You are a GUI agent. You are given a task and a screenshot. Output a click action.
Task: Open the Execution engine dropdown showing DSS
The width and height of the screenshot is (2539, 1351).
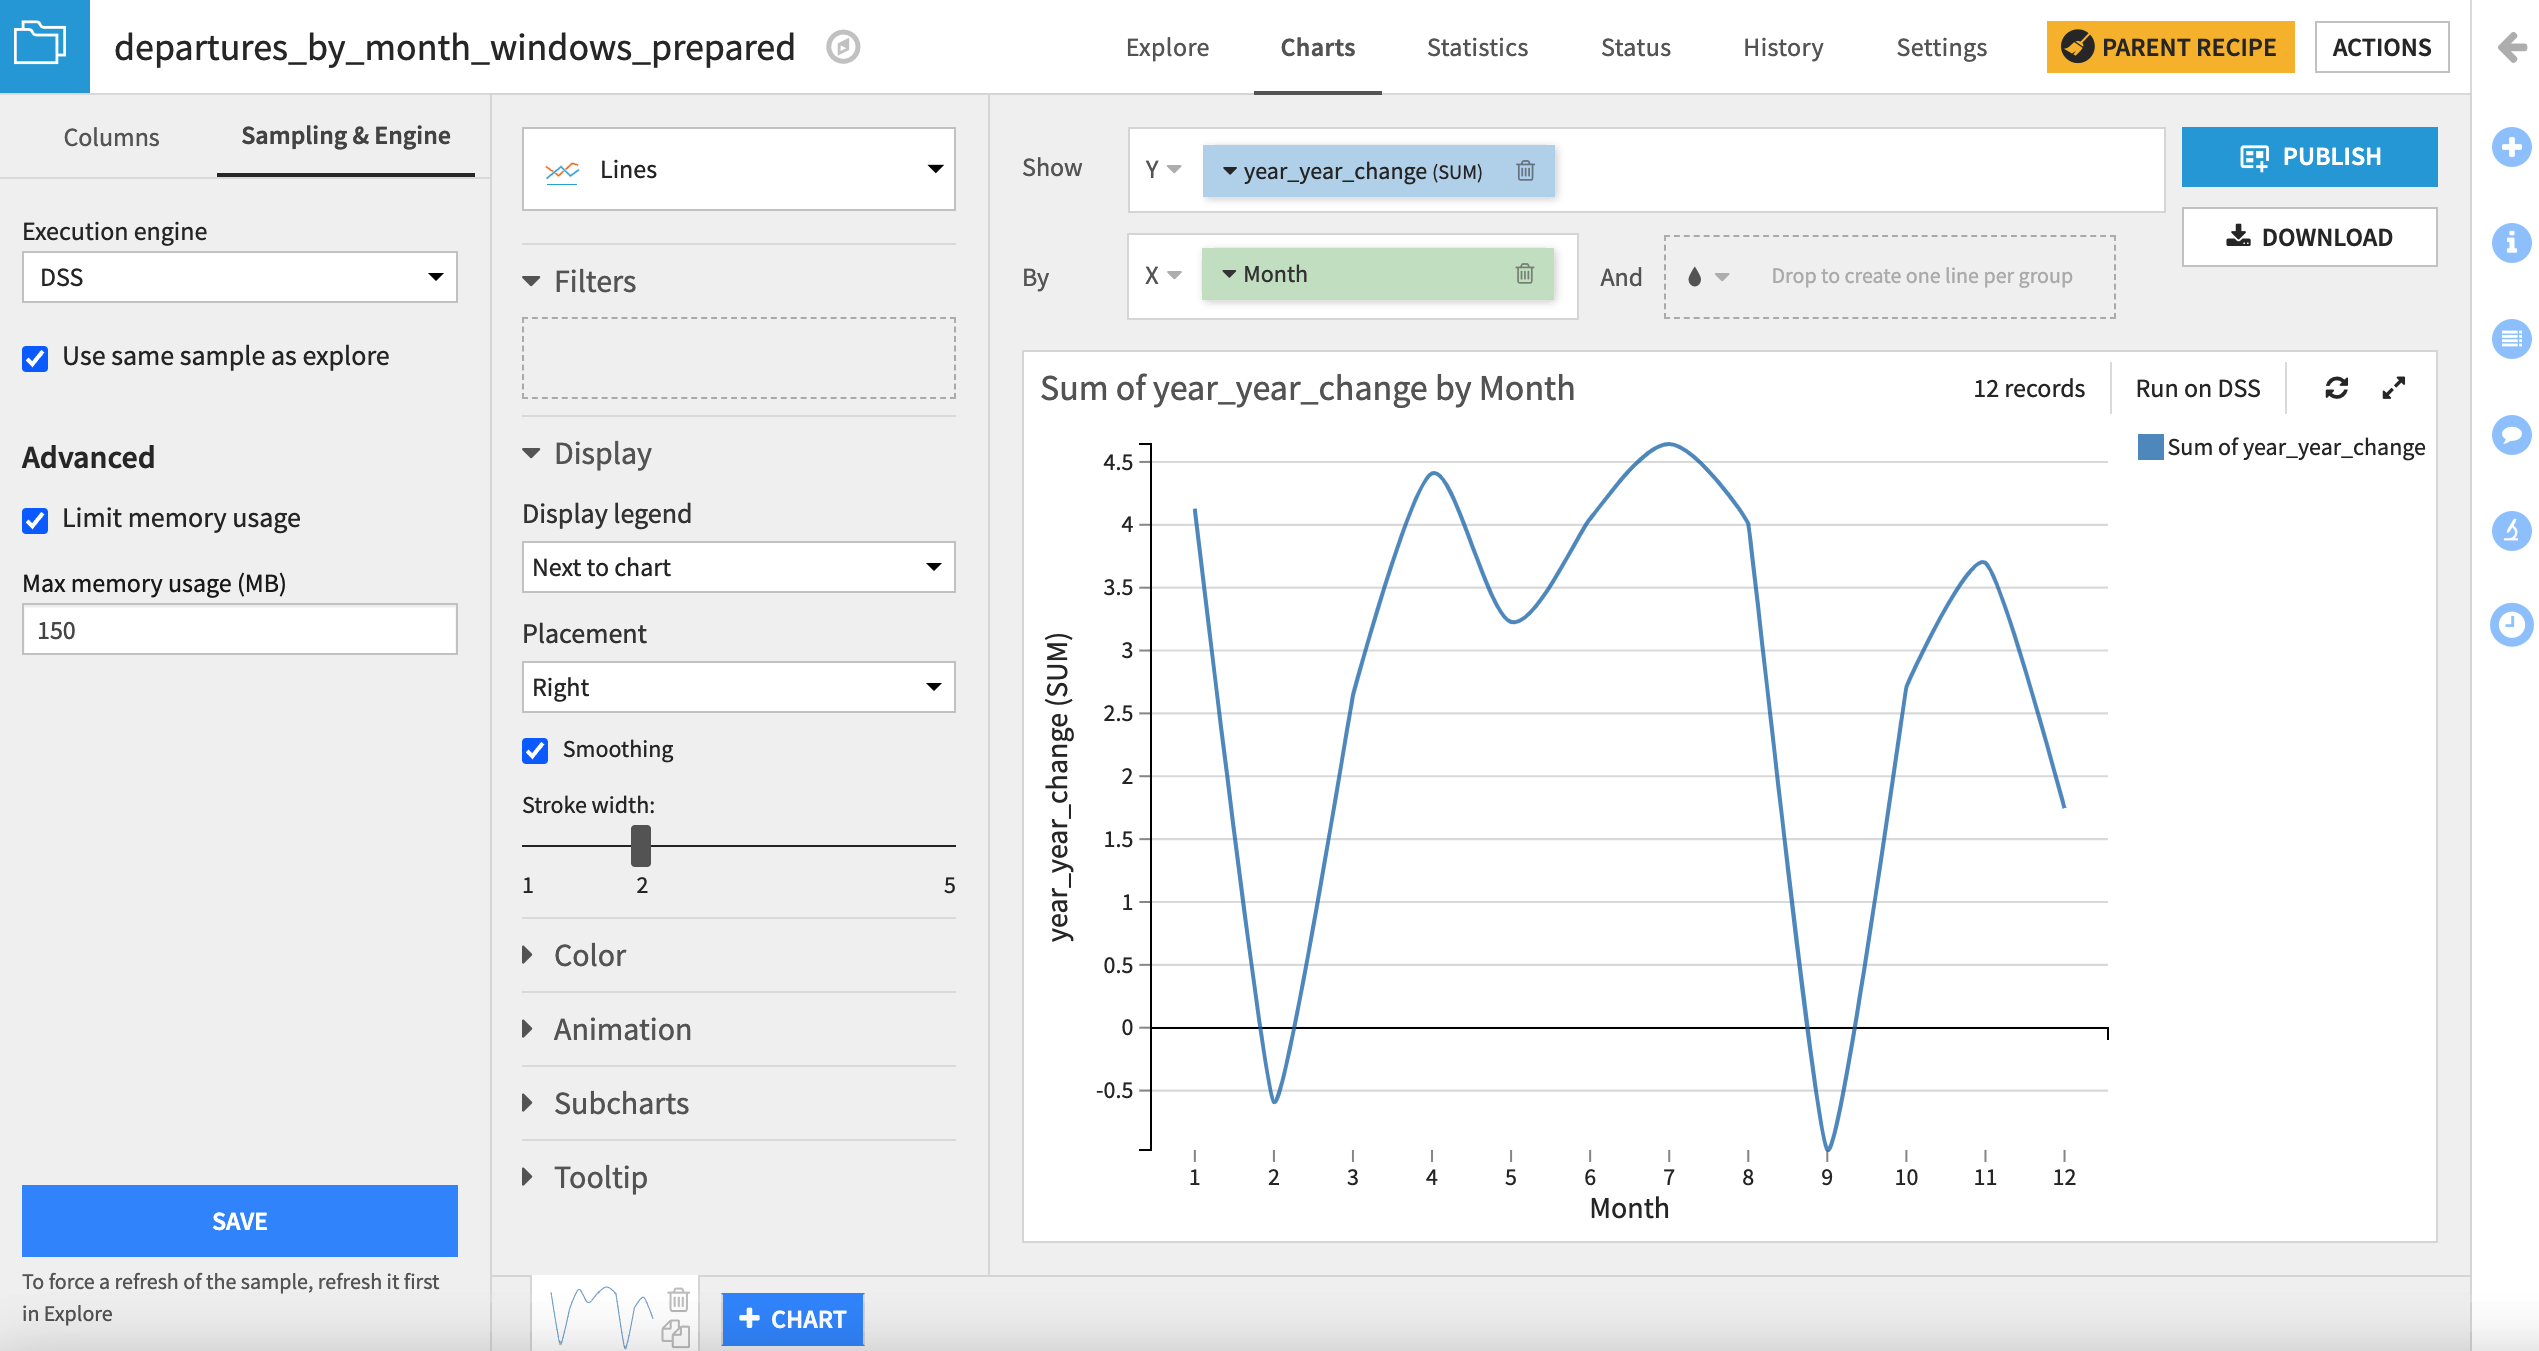click(239, 277)
